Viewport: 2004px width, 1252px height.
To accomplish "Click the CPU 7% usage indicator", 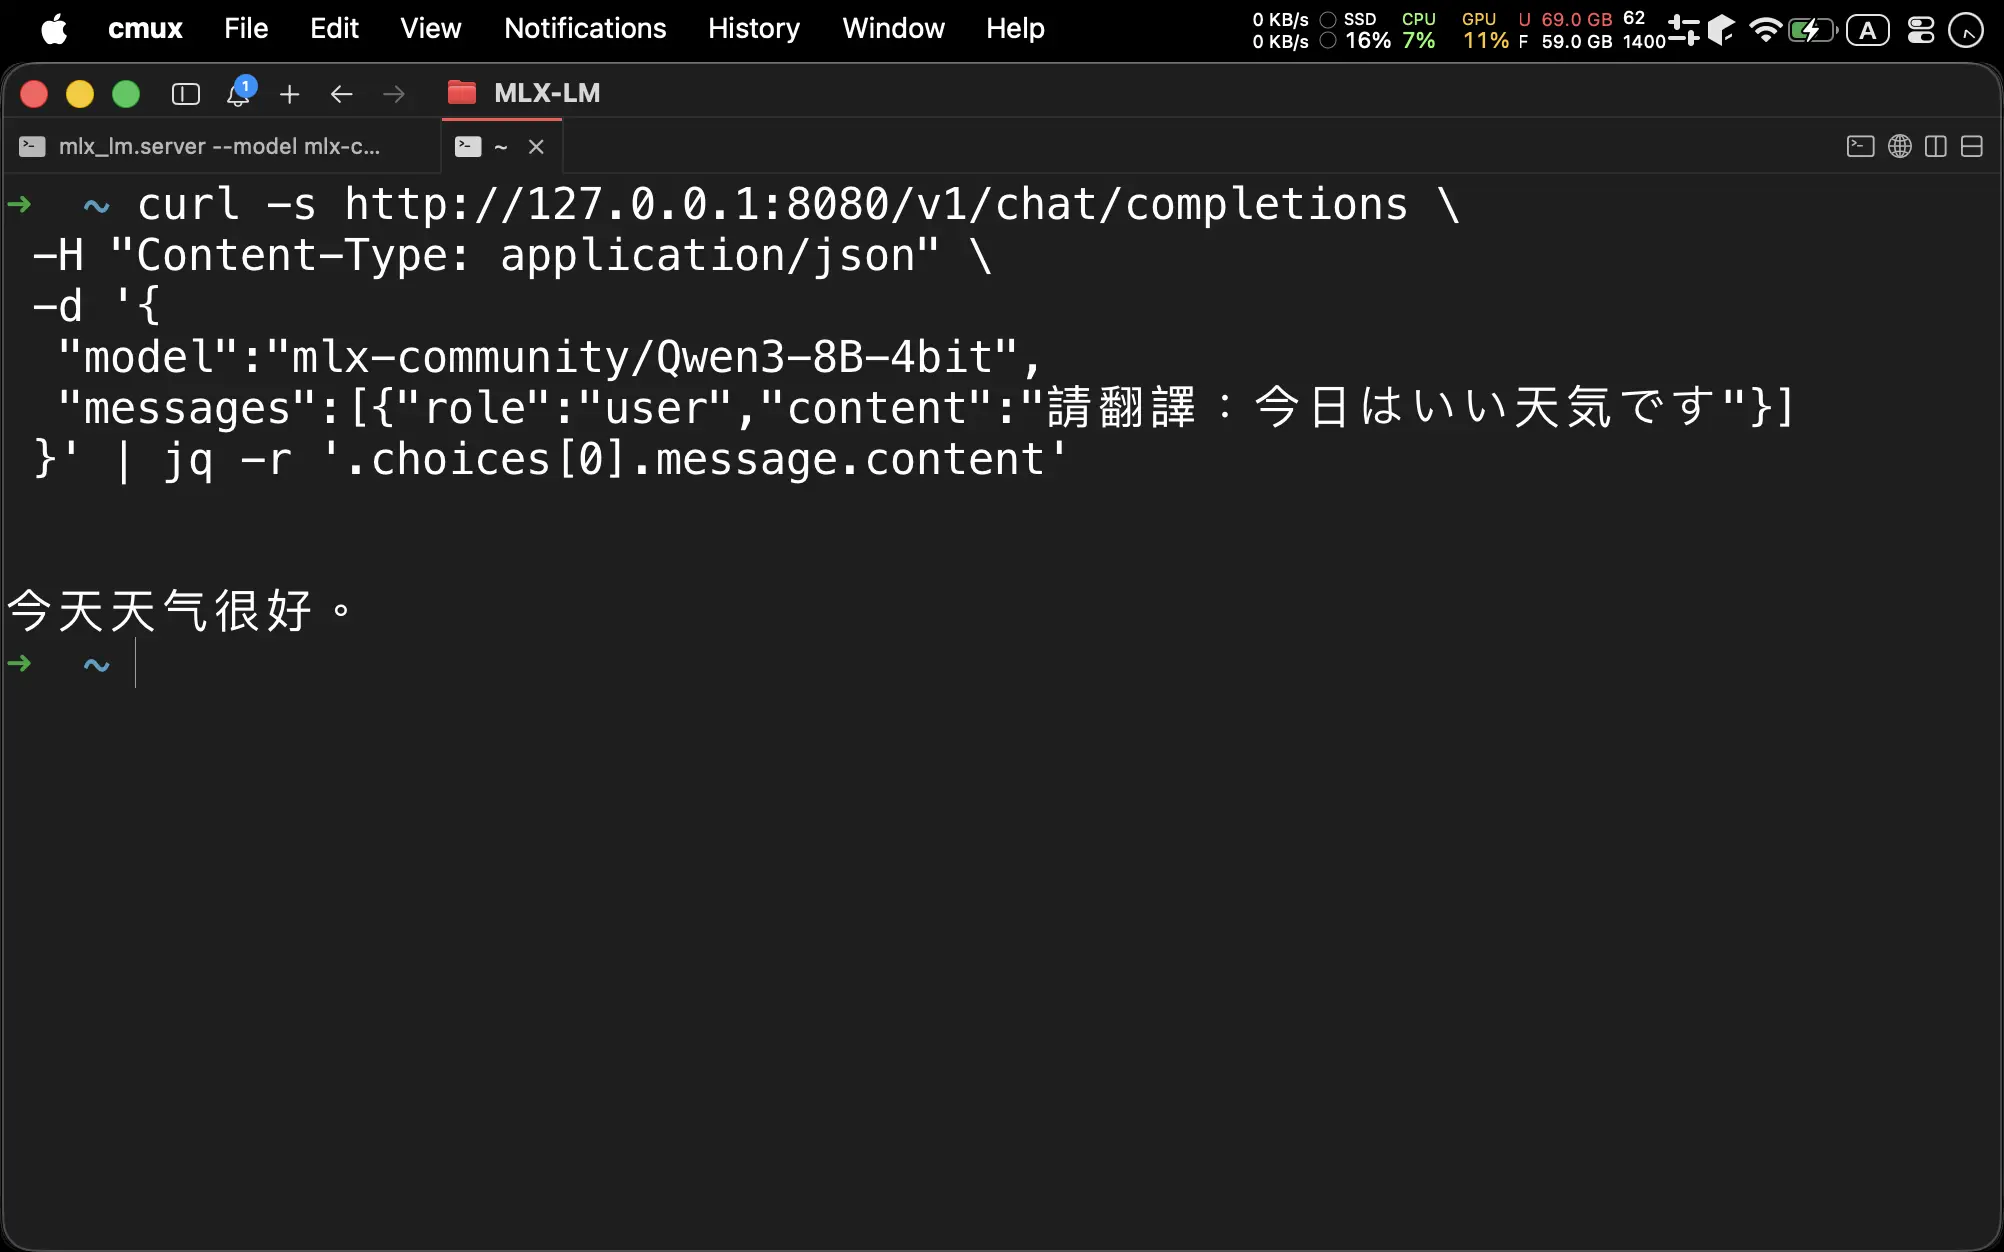I will (1418, 30).
